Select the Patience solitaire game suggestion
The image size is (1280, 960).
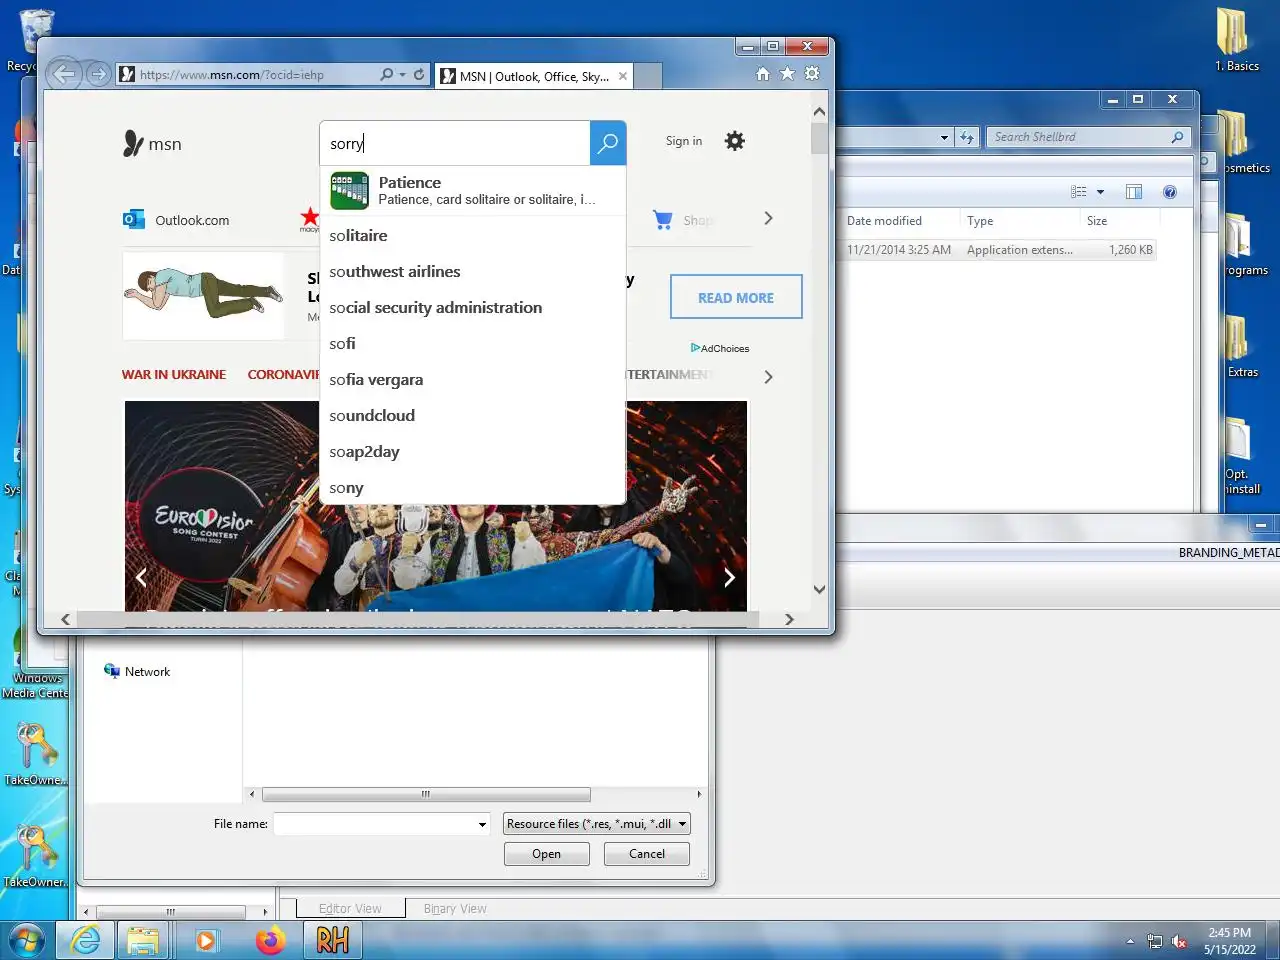coord(472,190)
